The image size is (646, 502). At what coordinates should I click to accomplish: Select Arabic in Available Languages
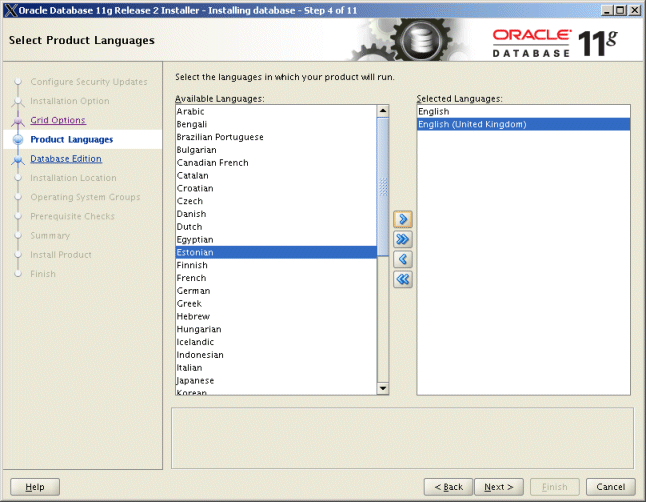click(276, 111)
